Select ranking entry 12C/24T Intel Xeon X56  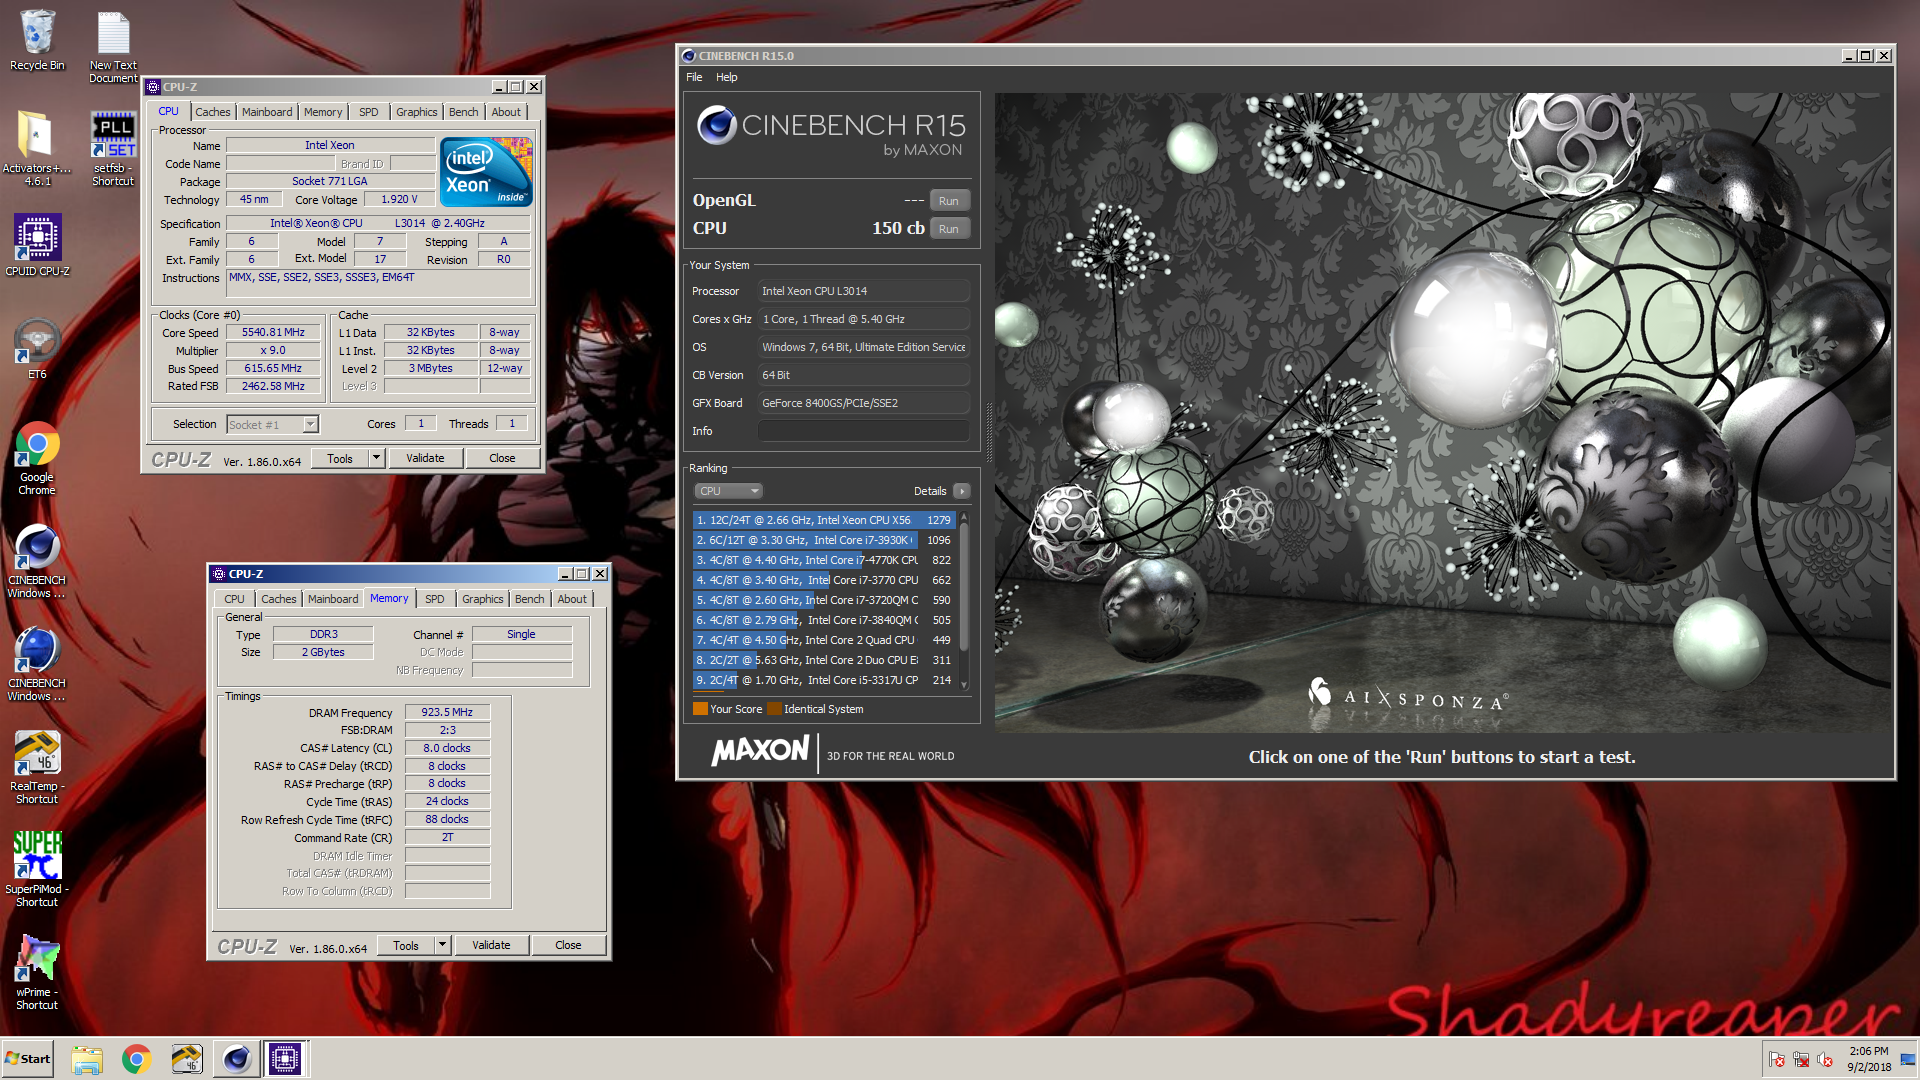coord(824,520)
